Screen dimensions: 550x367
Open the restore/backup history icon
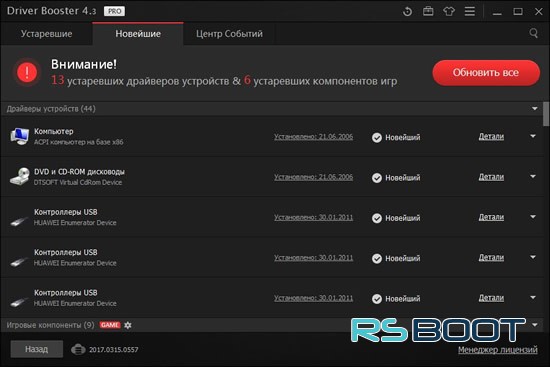407,12
